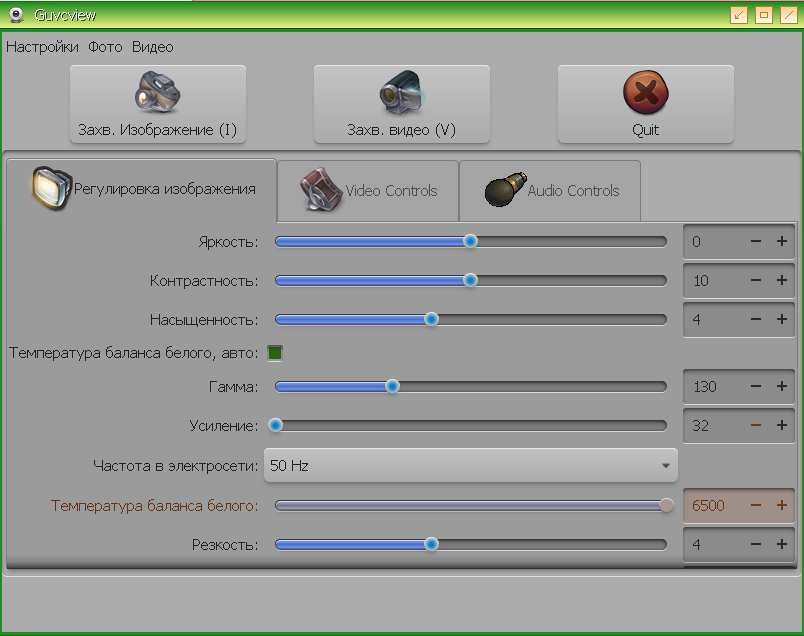The image size is (804, 636).
Task: Decrease Насыщенность with minus button
Action: [756, 319]
